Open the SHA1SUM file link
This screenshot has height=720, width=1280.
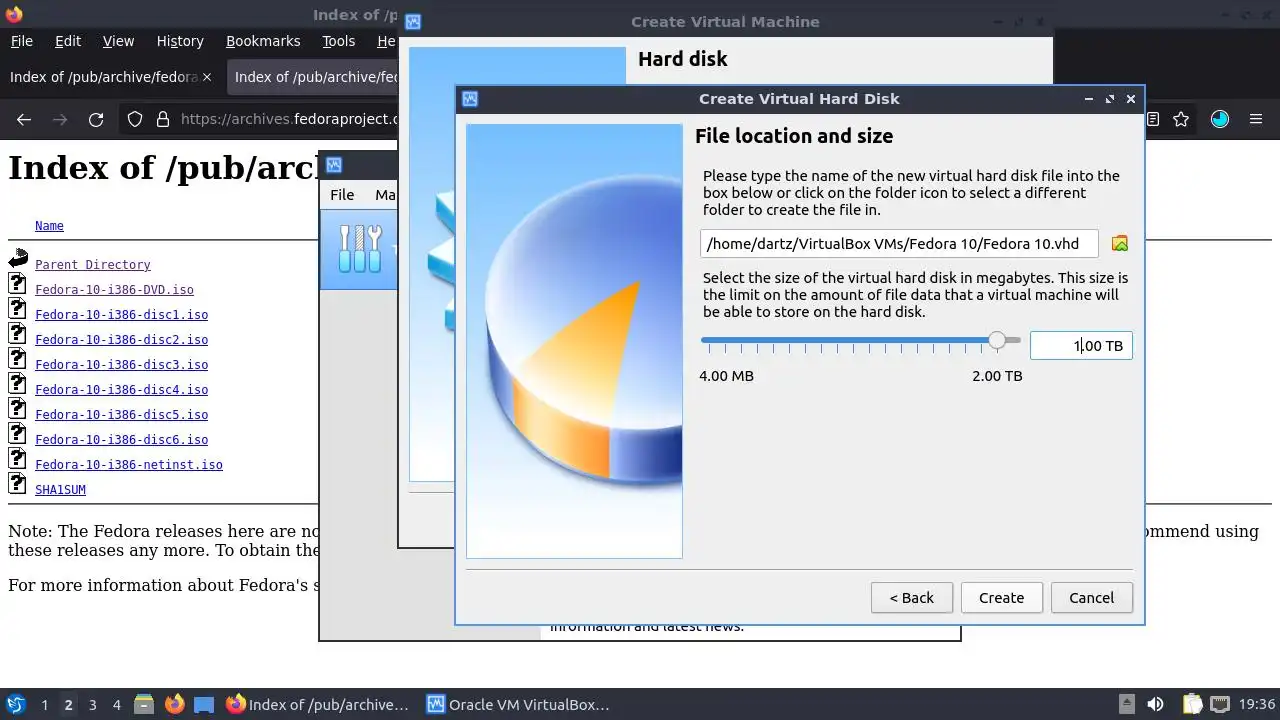pos(60,490)
